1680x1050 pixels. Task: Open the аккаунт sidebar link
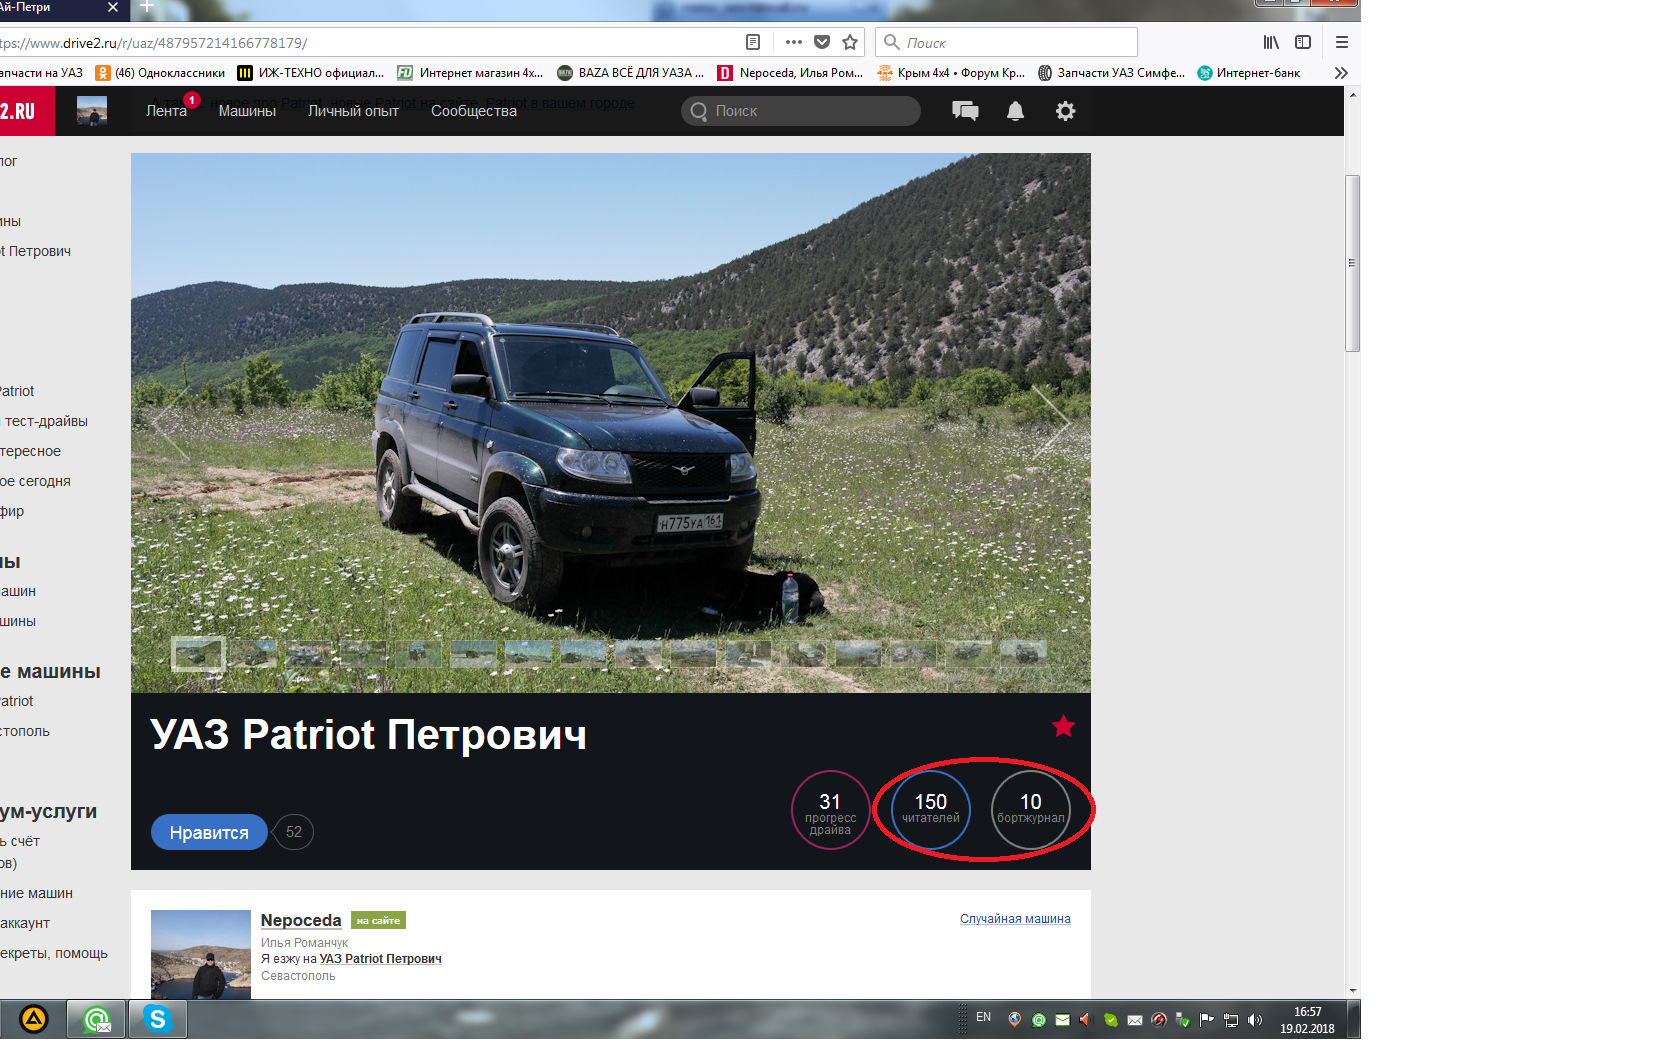[25, 923]
